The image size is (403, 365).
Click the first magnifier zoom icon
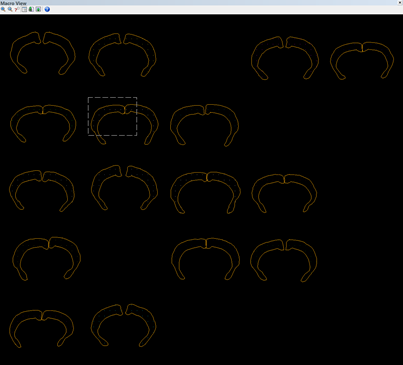tap(3, 9)
